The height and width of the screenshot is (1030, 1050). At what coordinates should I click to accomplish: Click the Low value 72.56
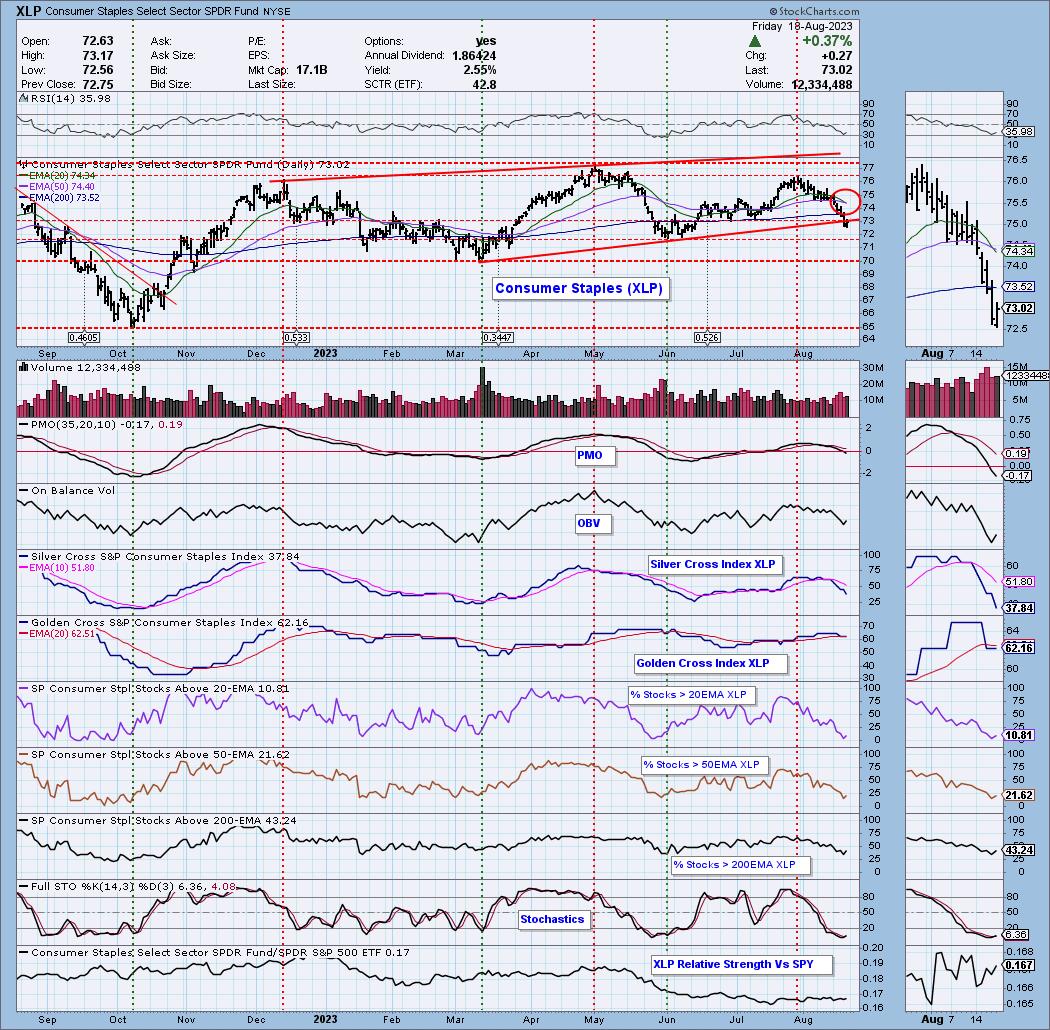click(98, 70)
